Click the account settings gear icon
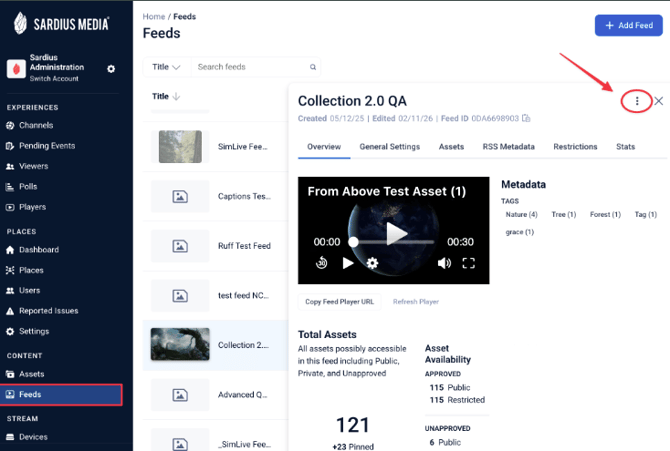The width and height of the screenshot is (670, 451). [x=111, y=69]
